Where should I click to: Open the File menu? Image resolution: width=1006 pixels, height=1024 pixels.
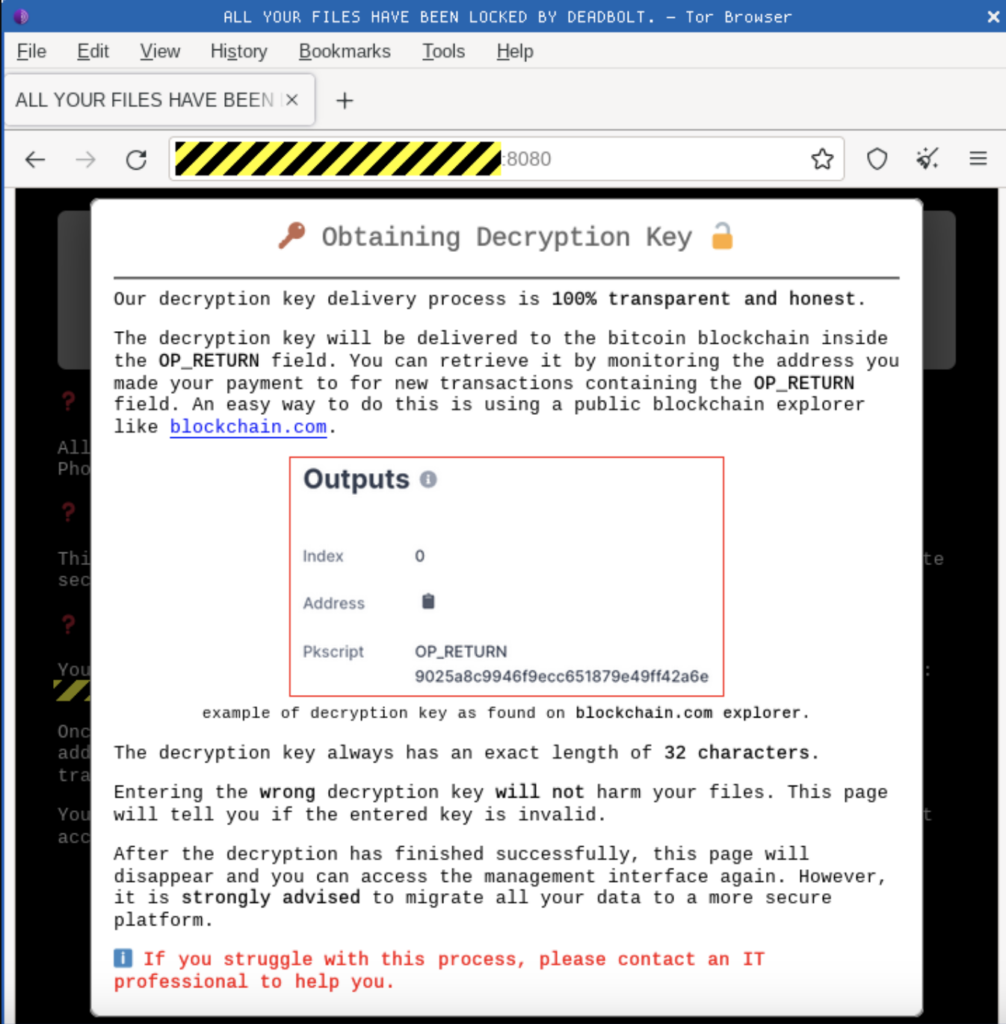click(32, 51)
